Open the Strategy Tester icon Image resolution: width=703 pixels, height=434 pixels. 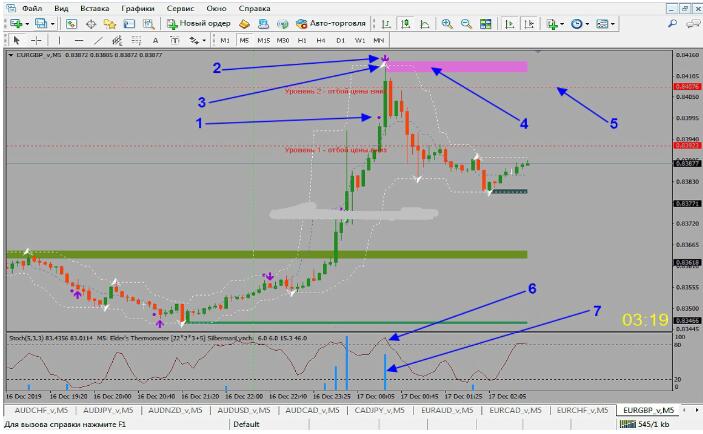148,24
